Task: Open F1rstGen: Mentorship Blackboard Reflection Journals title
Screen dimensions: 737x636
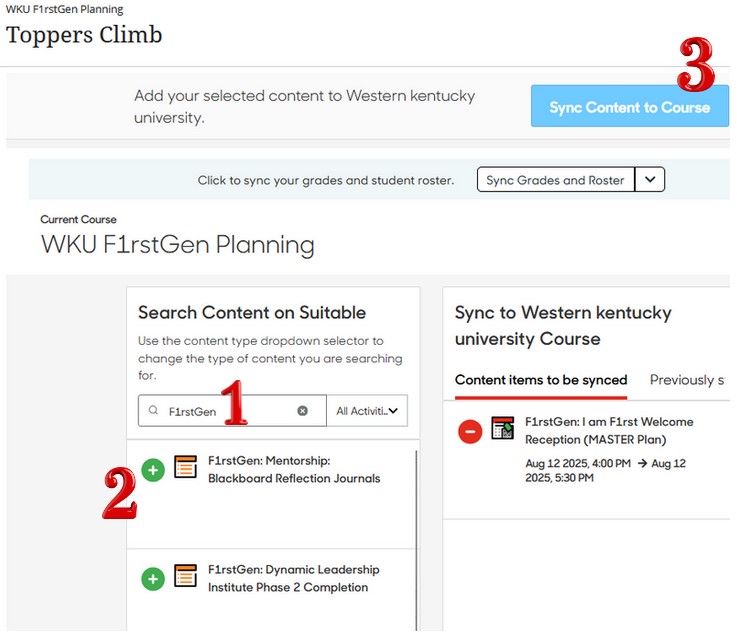Action: coord(294,469)
